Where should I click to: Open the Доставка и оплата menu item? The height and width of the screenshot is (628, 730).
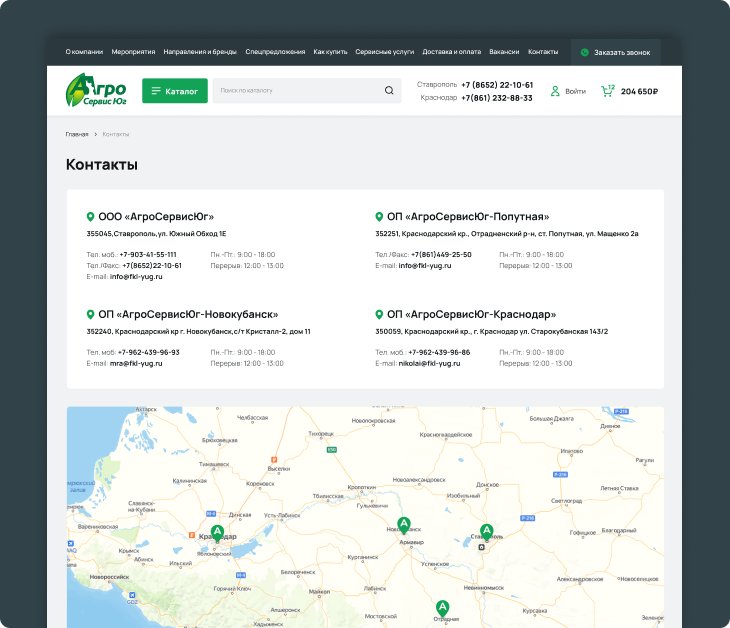pyautogui.click(x=452, y=52)
